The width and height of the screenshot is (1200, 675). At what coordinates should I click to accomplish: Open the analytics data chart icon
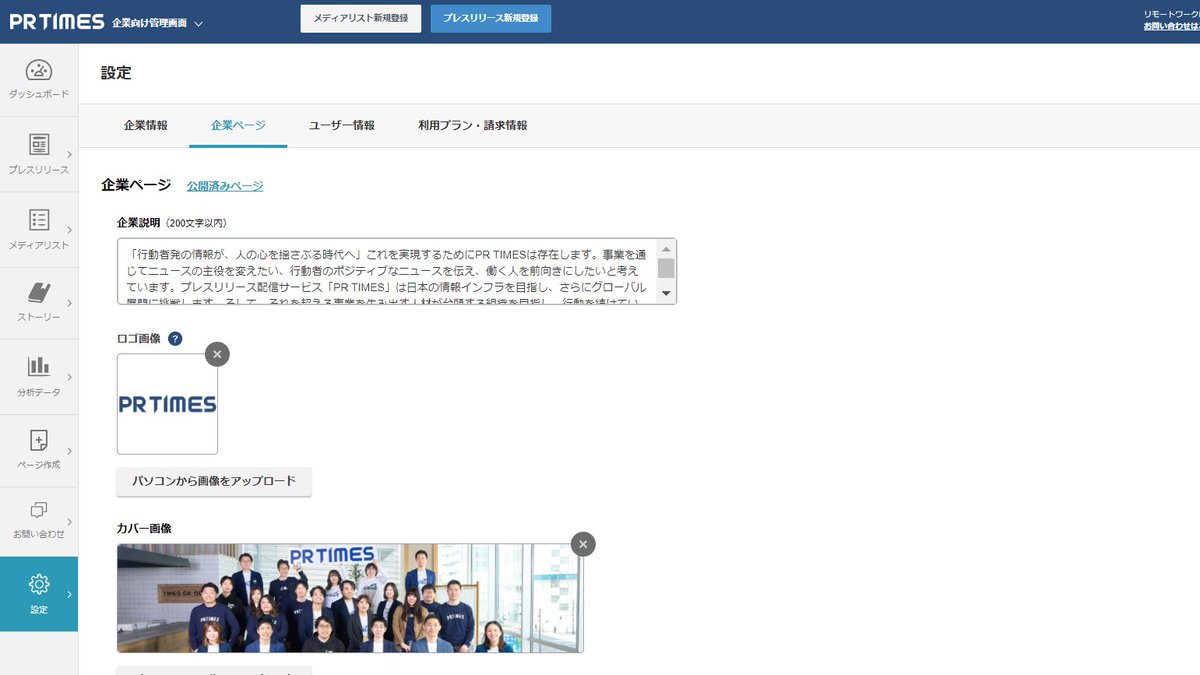(x=38, y=365)
